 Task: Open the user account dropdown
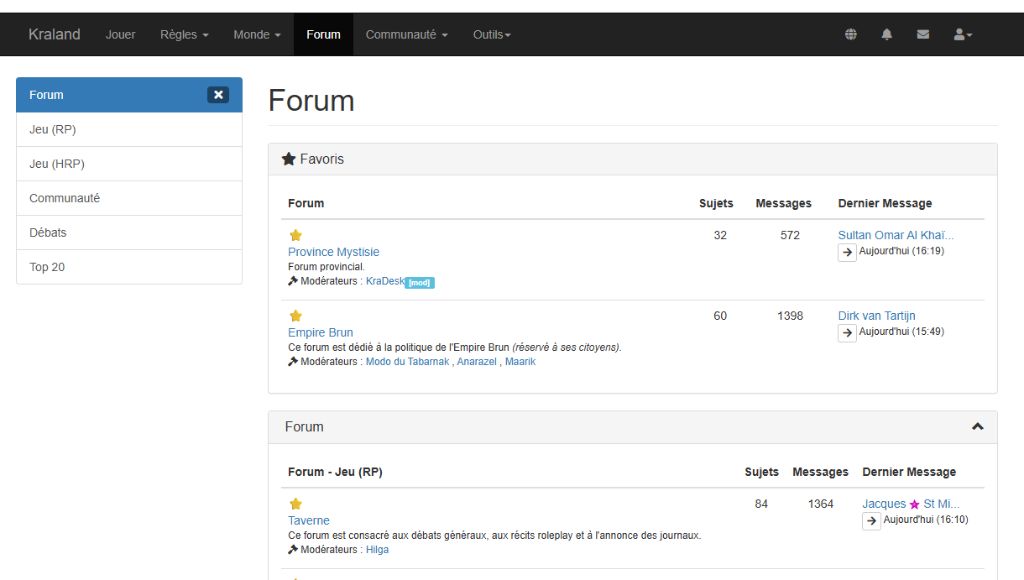click(963, 34)
